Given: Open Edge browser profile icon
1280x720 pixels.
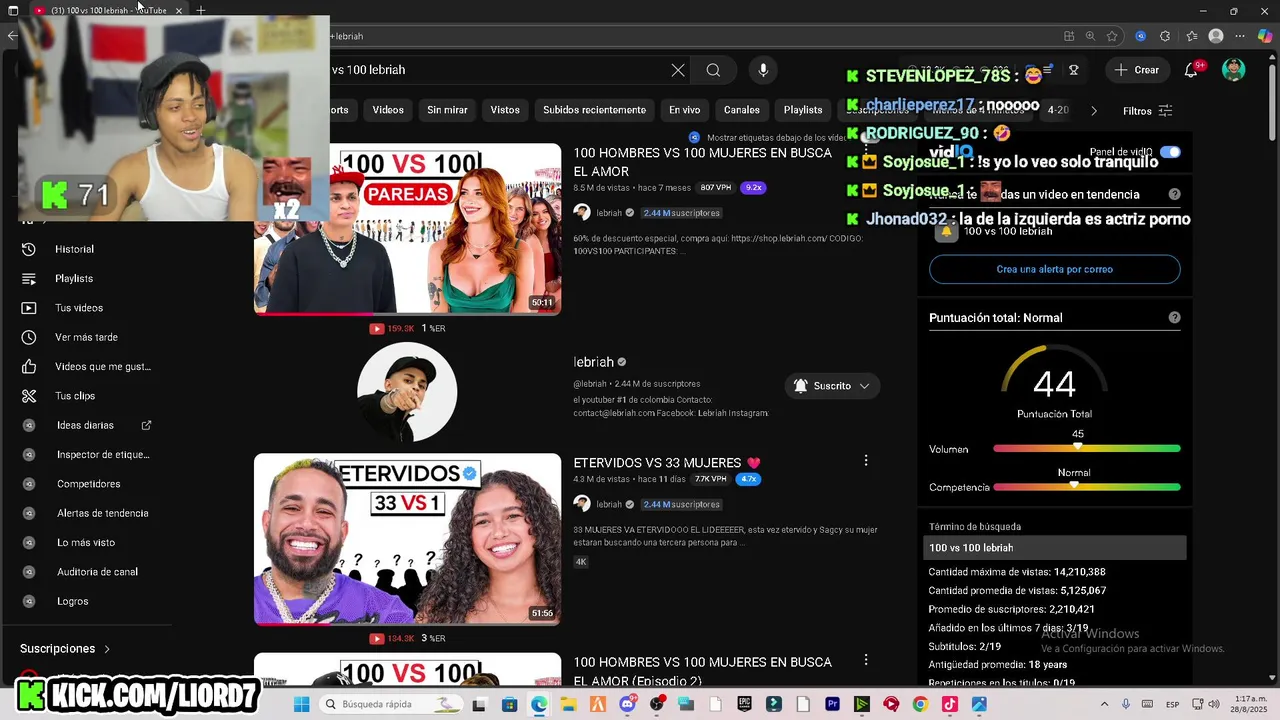Looking at the screenshot, I should [x=1216, y=36].
